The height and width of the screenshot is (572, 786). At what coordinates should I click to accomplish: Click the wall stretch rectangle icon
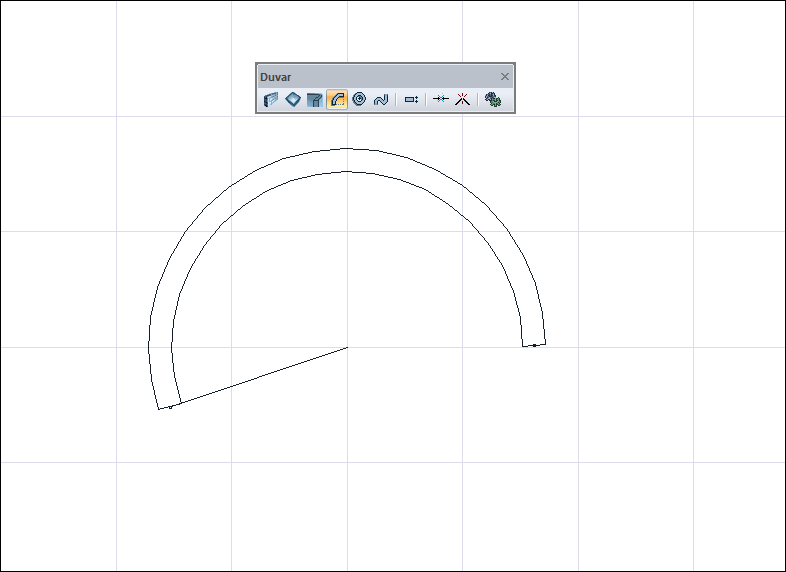pyautogui.click(x=411, y=100)
